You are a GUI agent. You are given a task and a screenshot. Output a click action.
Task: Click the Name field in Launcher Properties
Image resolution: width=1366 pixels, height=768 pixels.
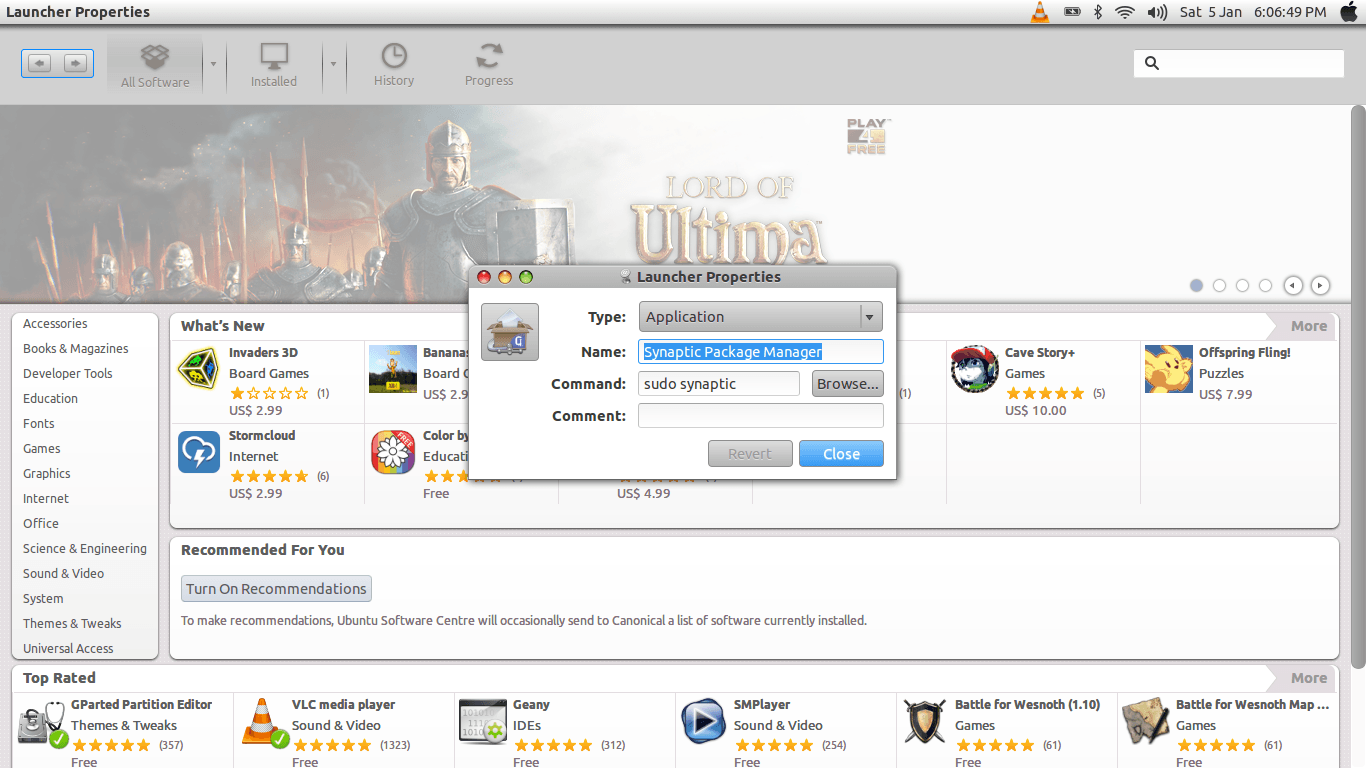point(761,352)
